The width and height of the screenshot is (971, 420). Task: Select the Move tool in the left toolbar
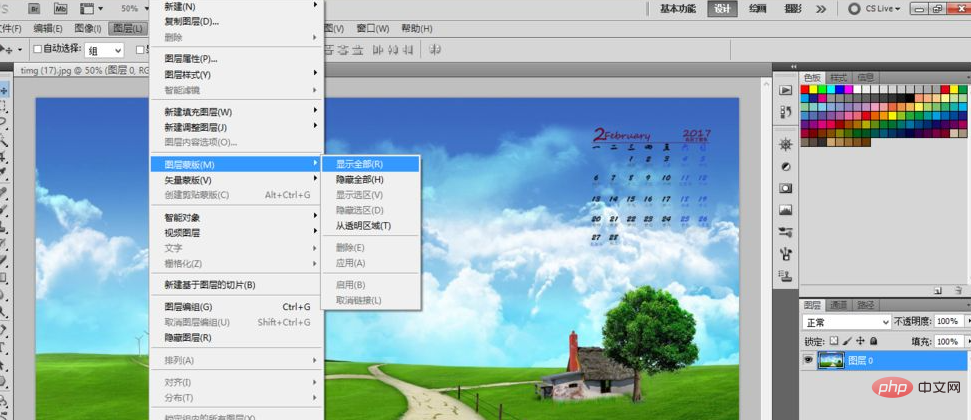point(4,91)
